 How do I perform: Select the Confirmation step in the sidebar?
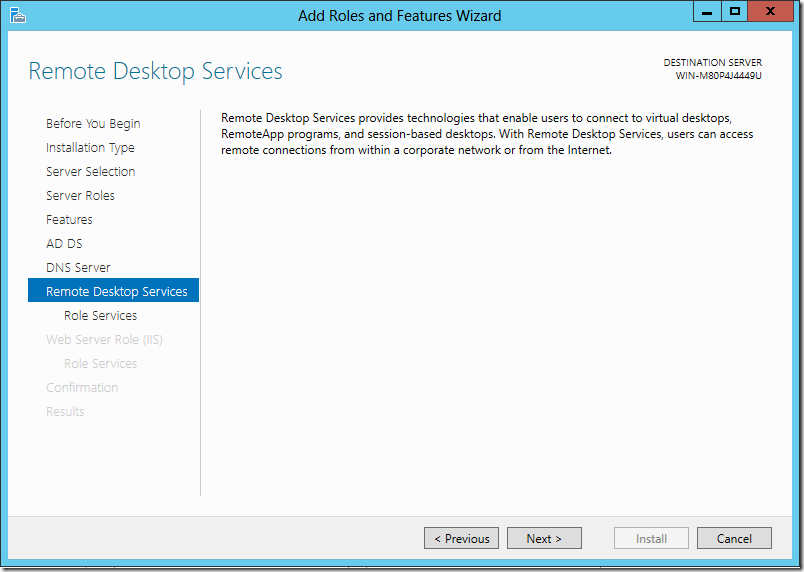click(x=82, y=387)
